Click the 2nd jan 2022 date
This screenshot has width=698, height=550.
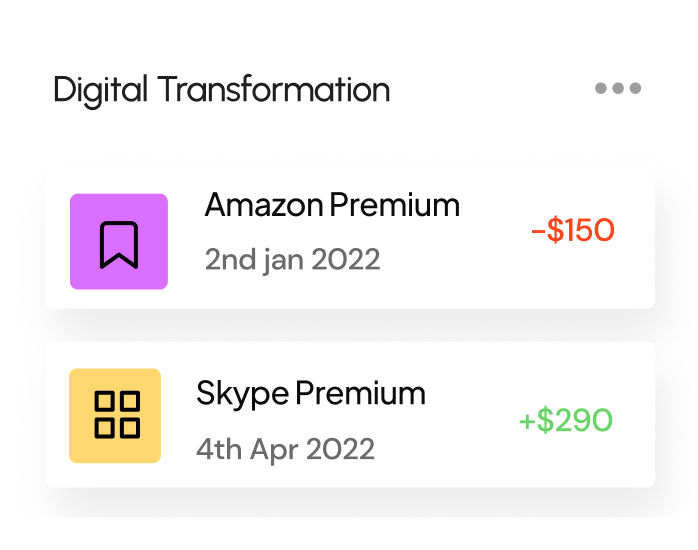292,260
